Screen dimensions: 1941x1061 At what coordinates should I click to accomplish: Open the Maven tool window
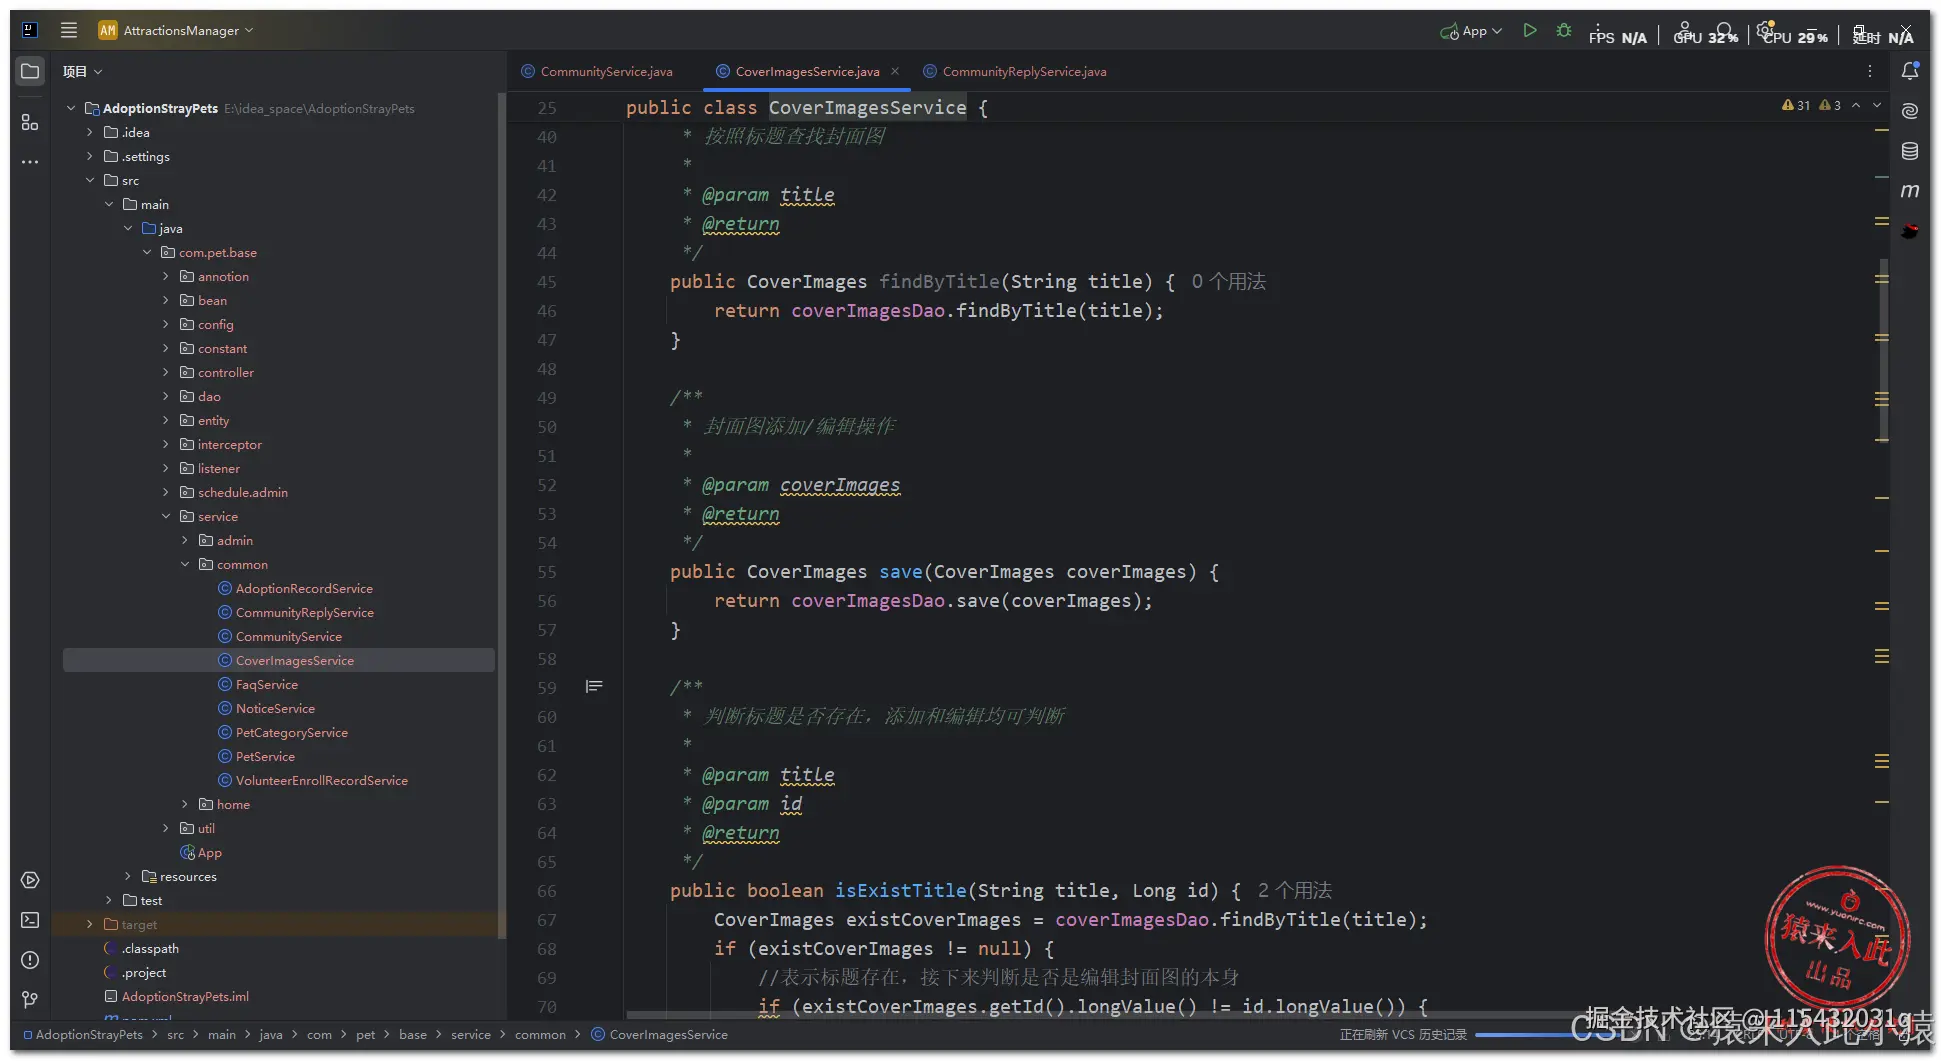pyautogui.click(x=1910, y=190)
